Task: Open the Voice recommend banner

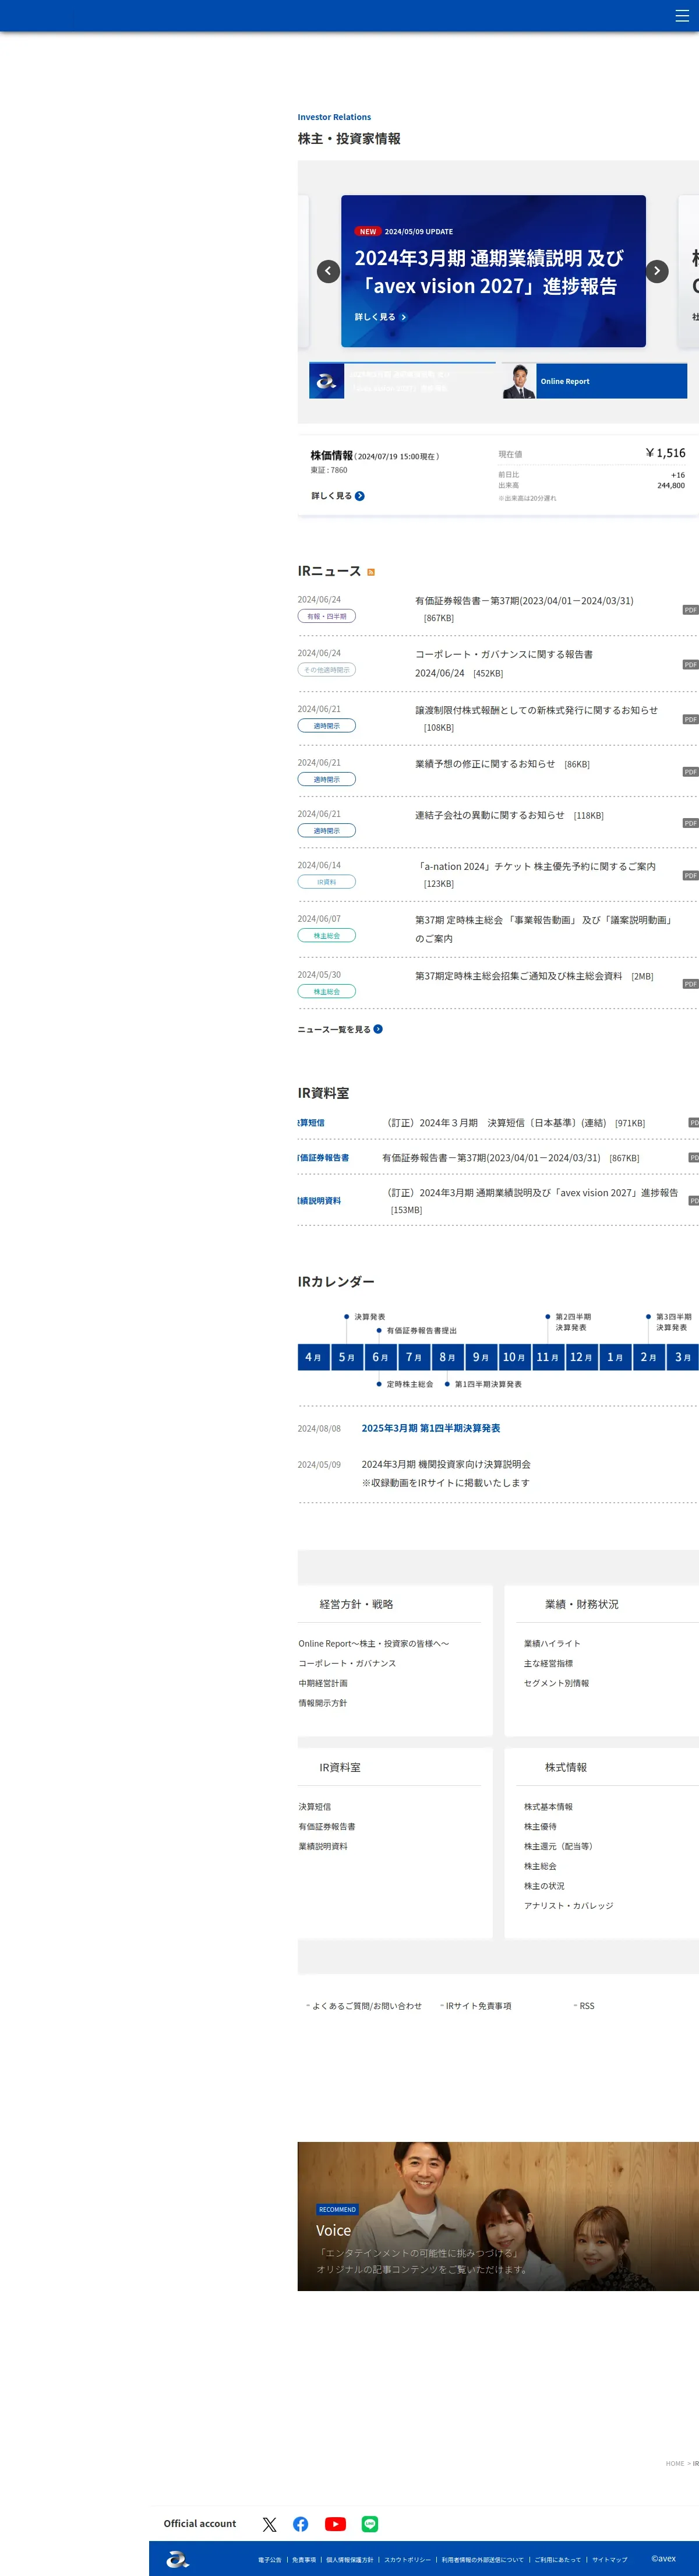Action: 498,2216
